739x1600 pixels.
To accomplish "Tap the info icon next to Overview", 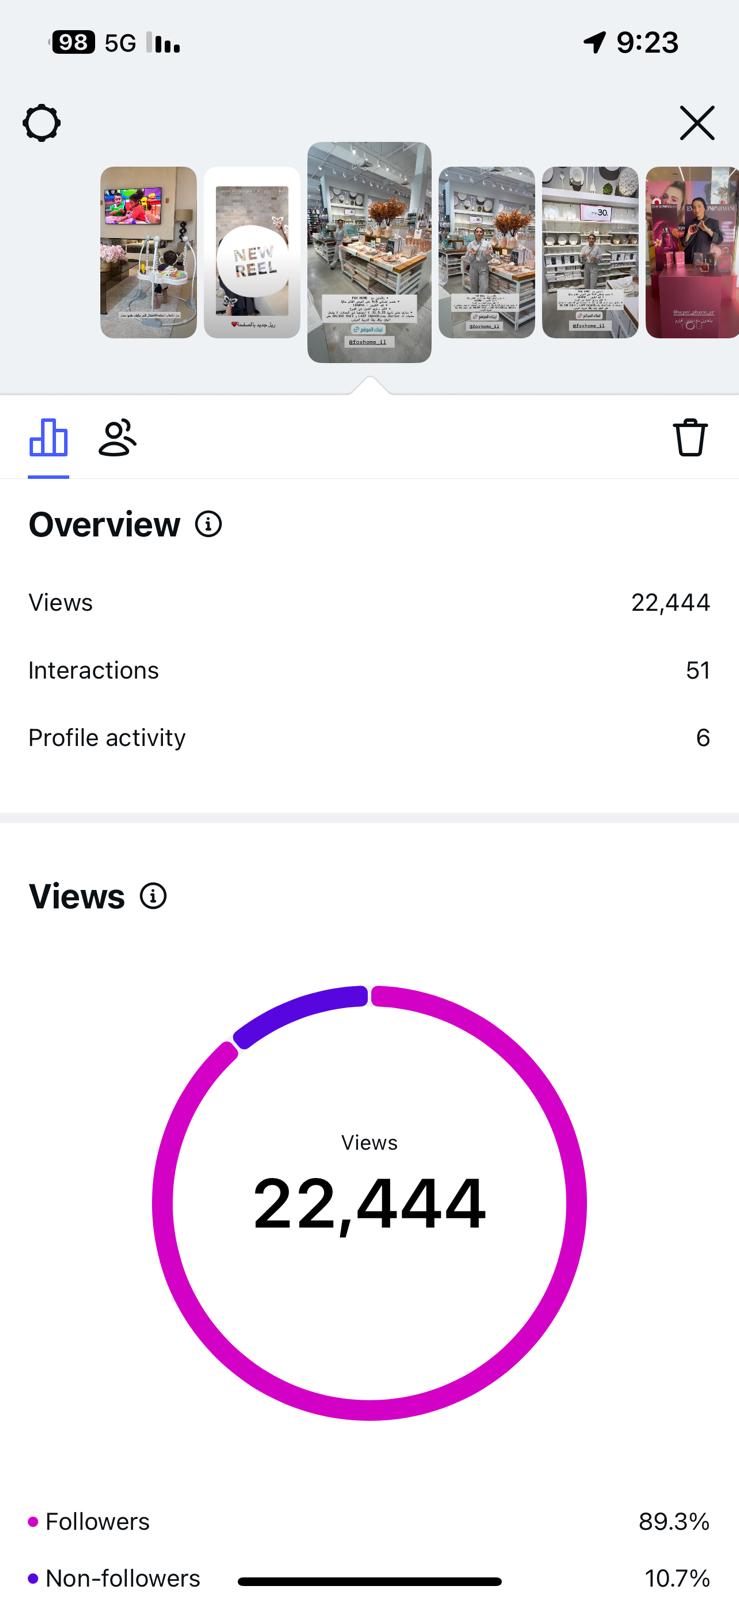I will [208, 524].
